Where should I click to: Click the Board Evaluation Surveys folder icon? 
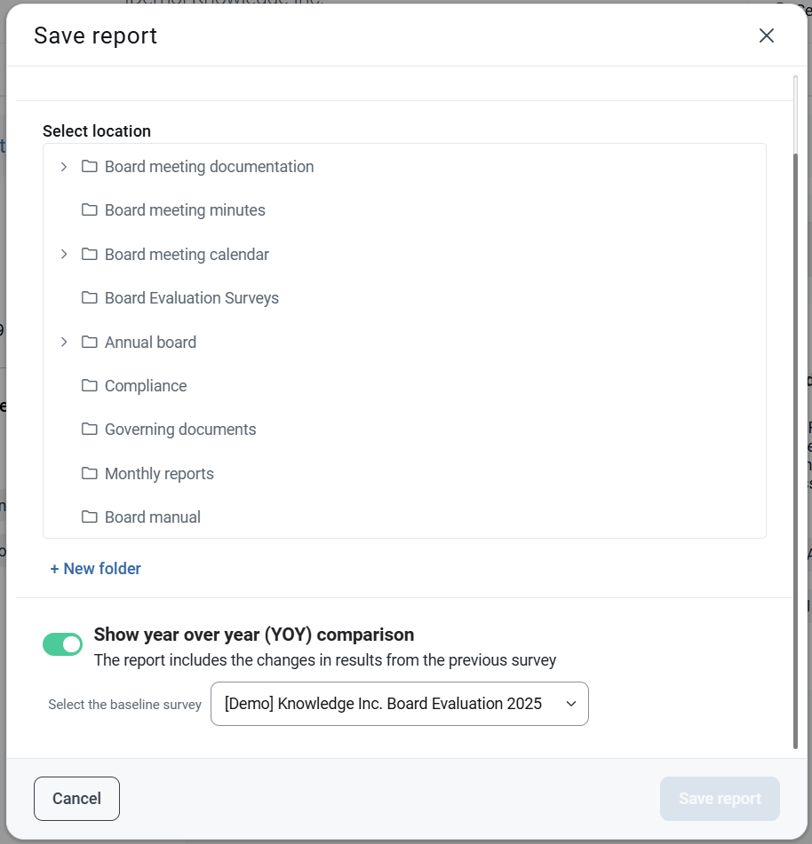89,298
